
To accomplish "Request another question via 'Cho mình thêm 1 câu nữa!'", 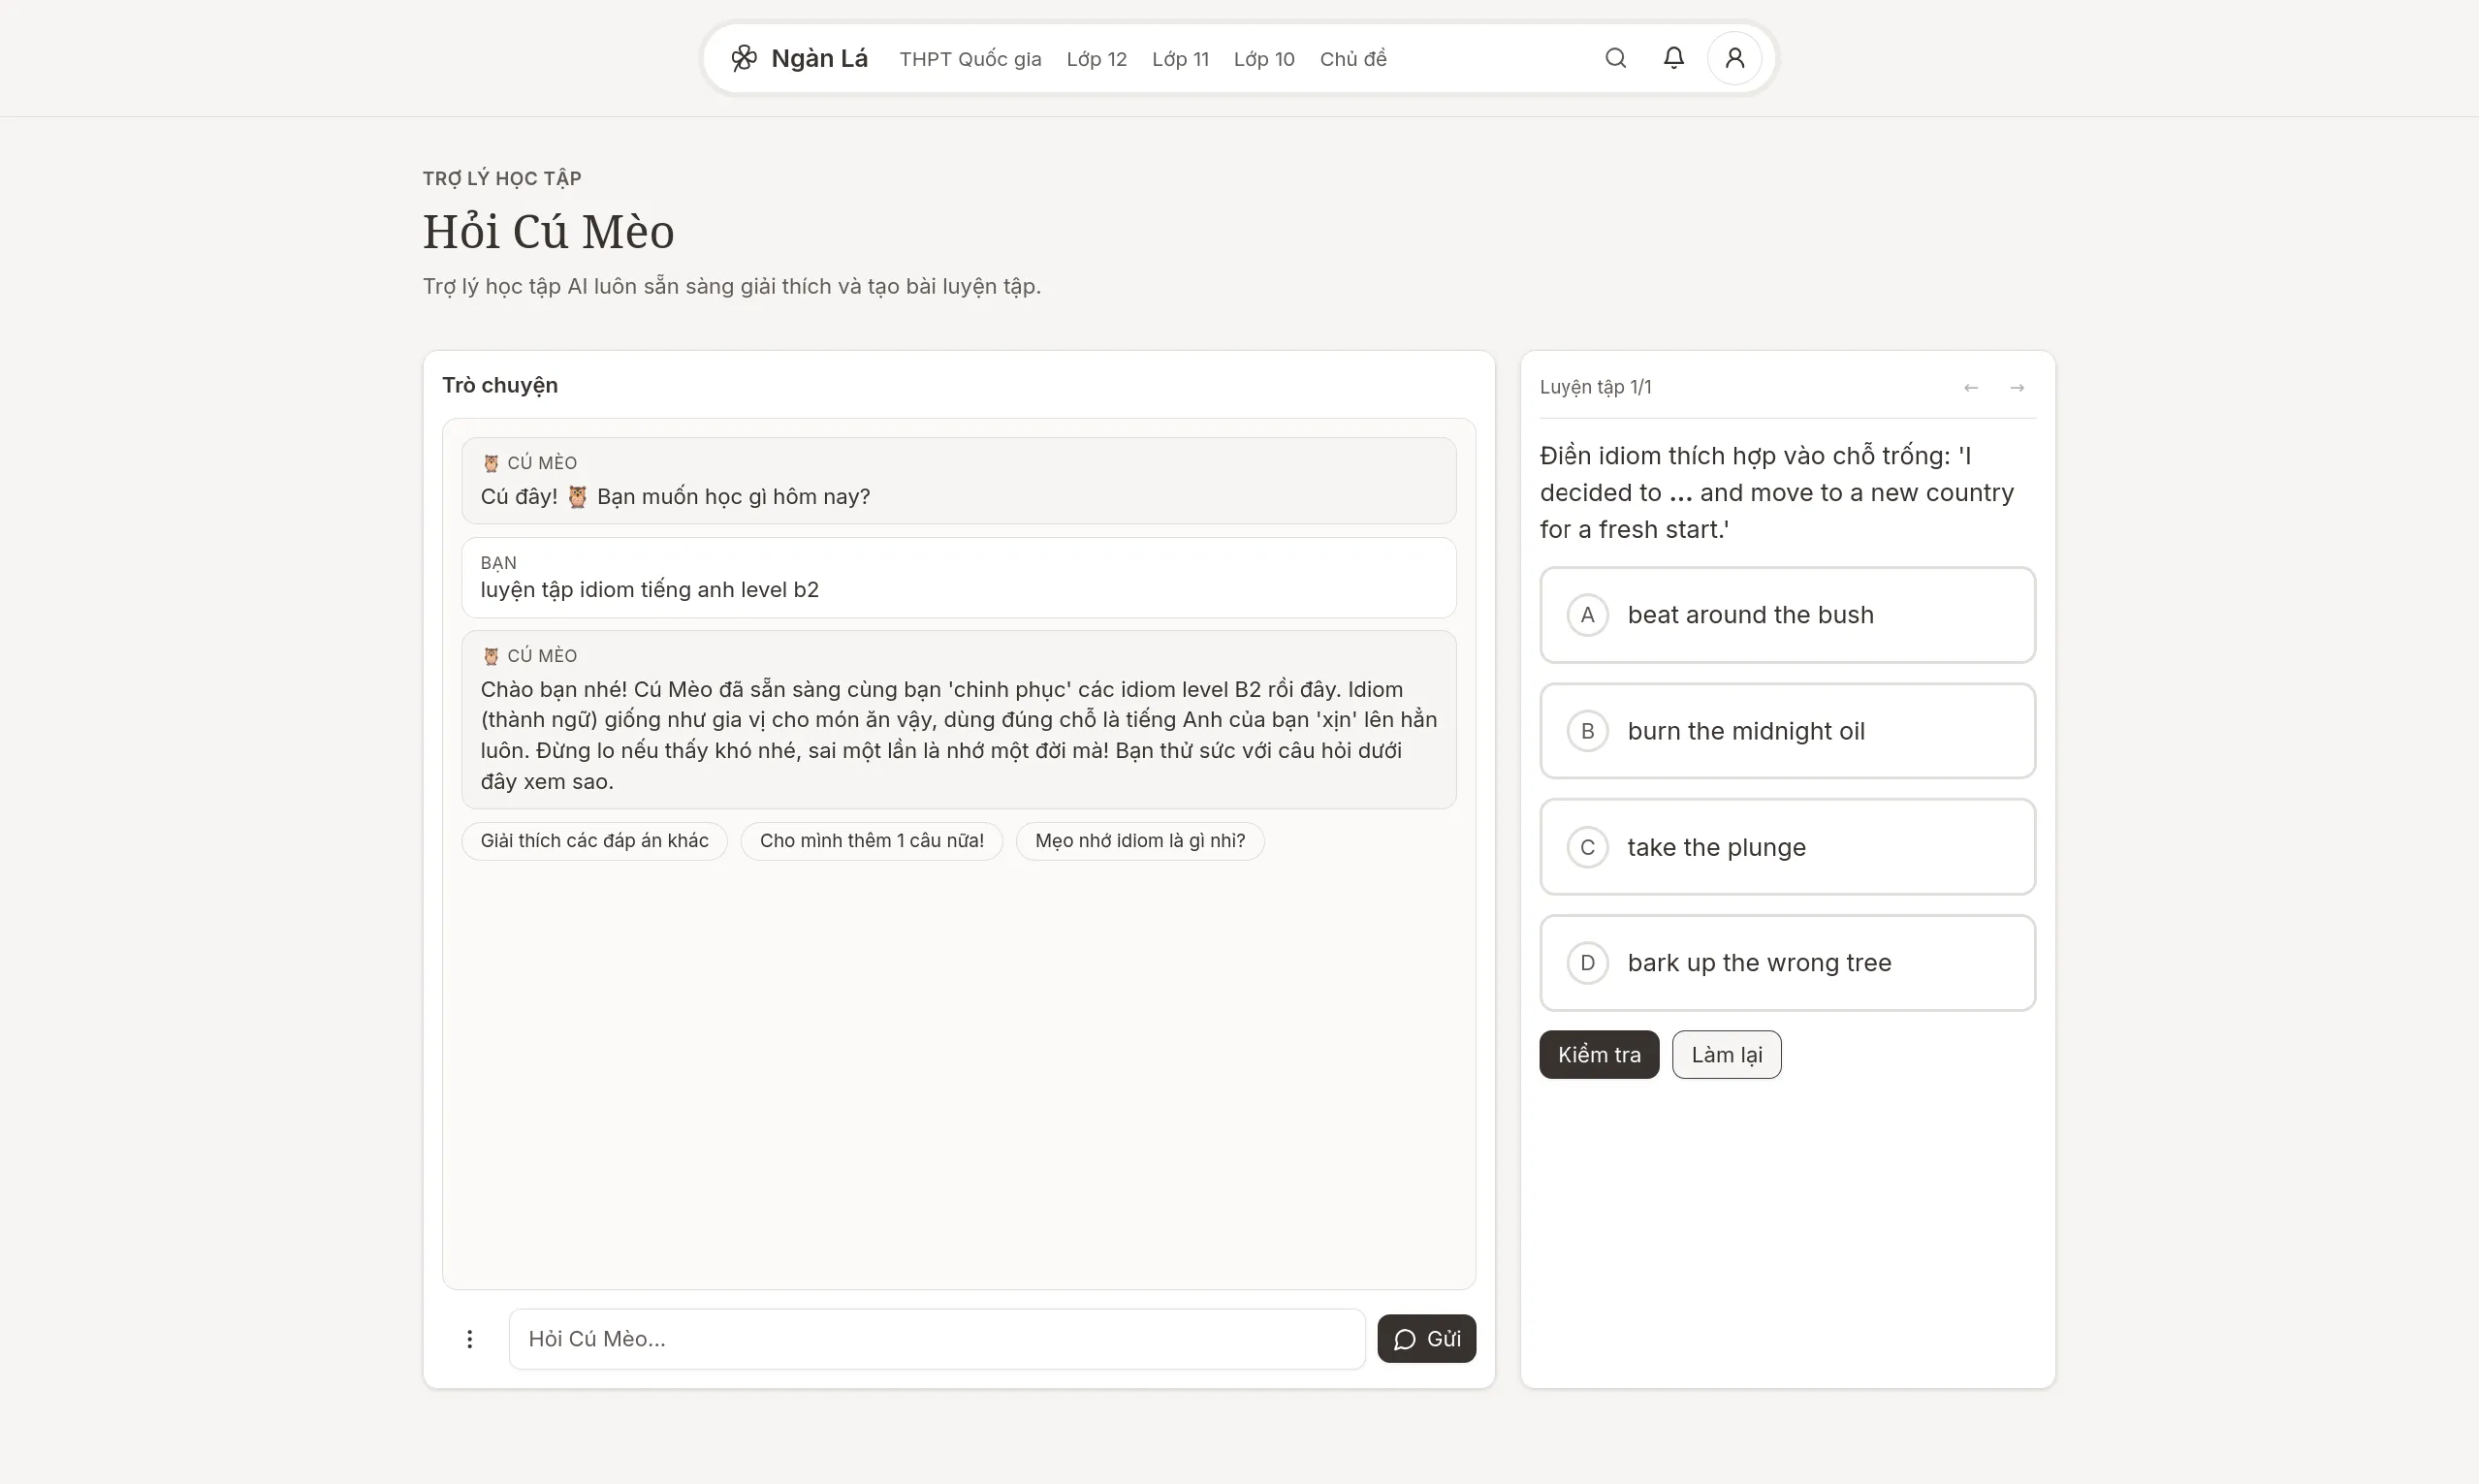I will point(871,840).
